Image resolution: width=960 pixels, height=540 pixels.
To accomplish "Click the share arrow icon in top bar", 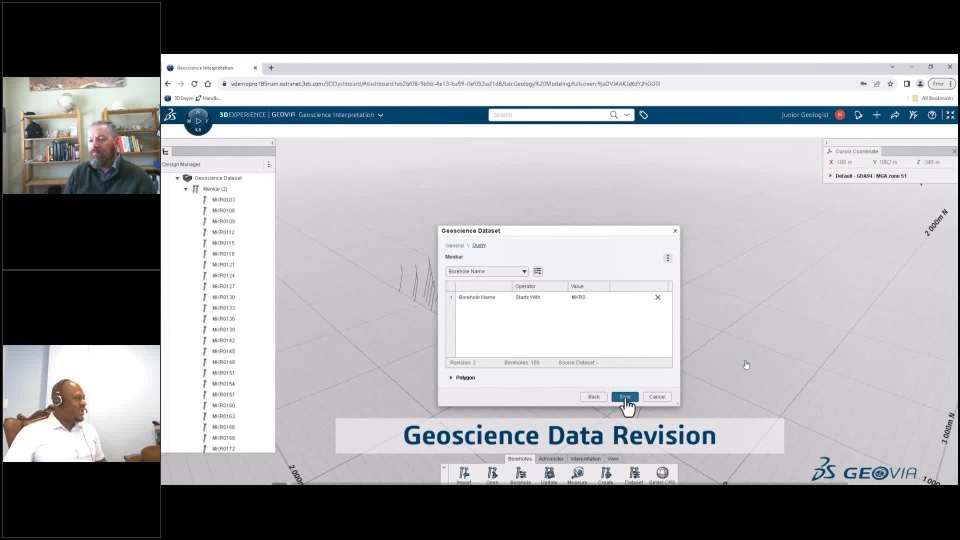I will 895,114.
